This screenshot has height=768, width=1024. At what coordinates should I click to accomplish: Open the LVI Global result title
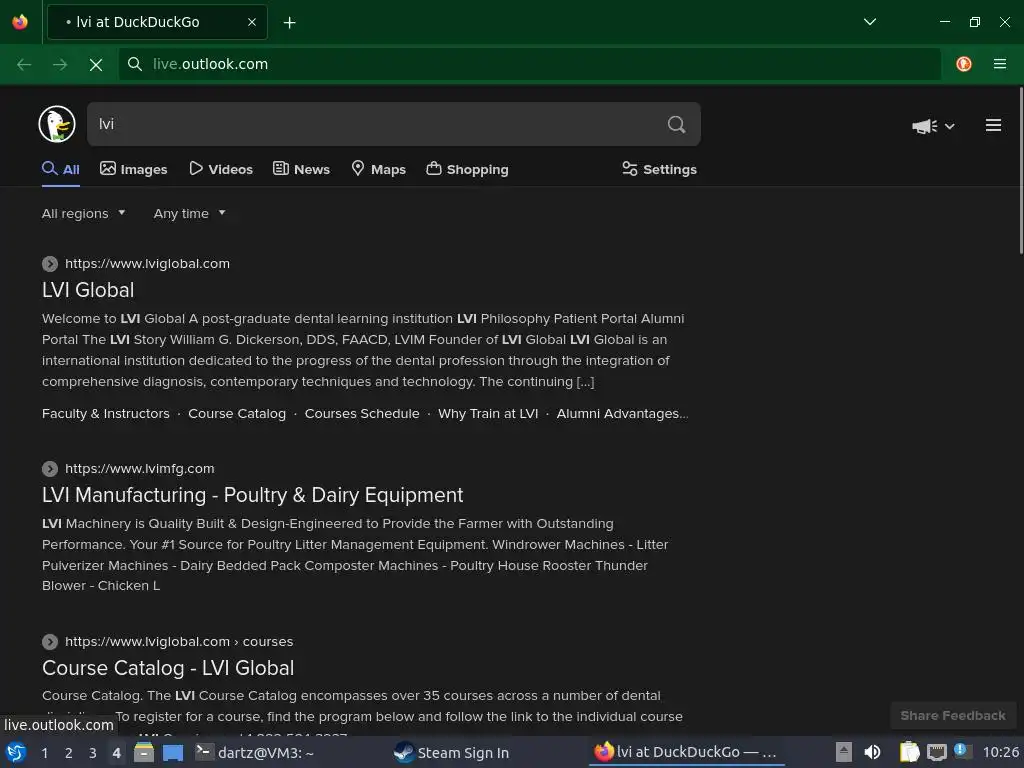(x=88, y=290)
